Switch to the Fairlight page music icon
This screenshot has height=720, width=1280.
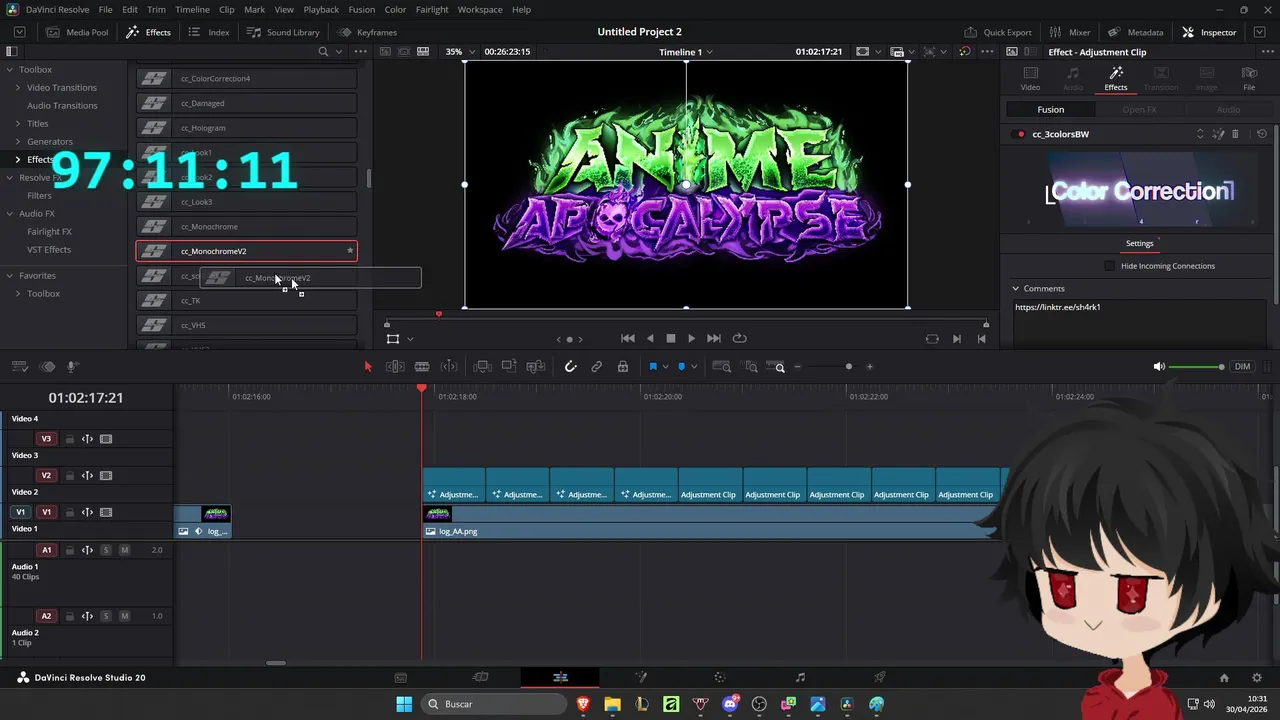click(800, 677)
